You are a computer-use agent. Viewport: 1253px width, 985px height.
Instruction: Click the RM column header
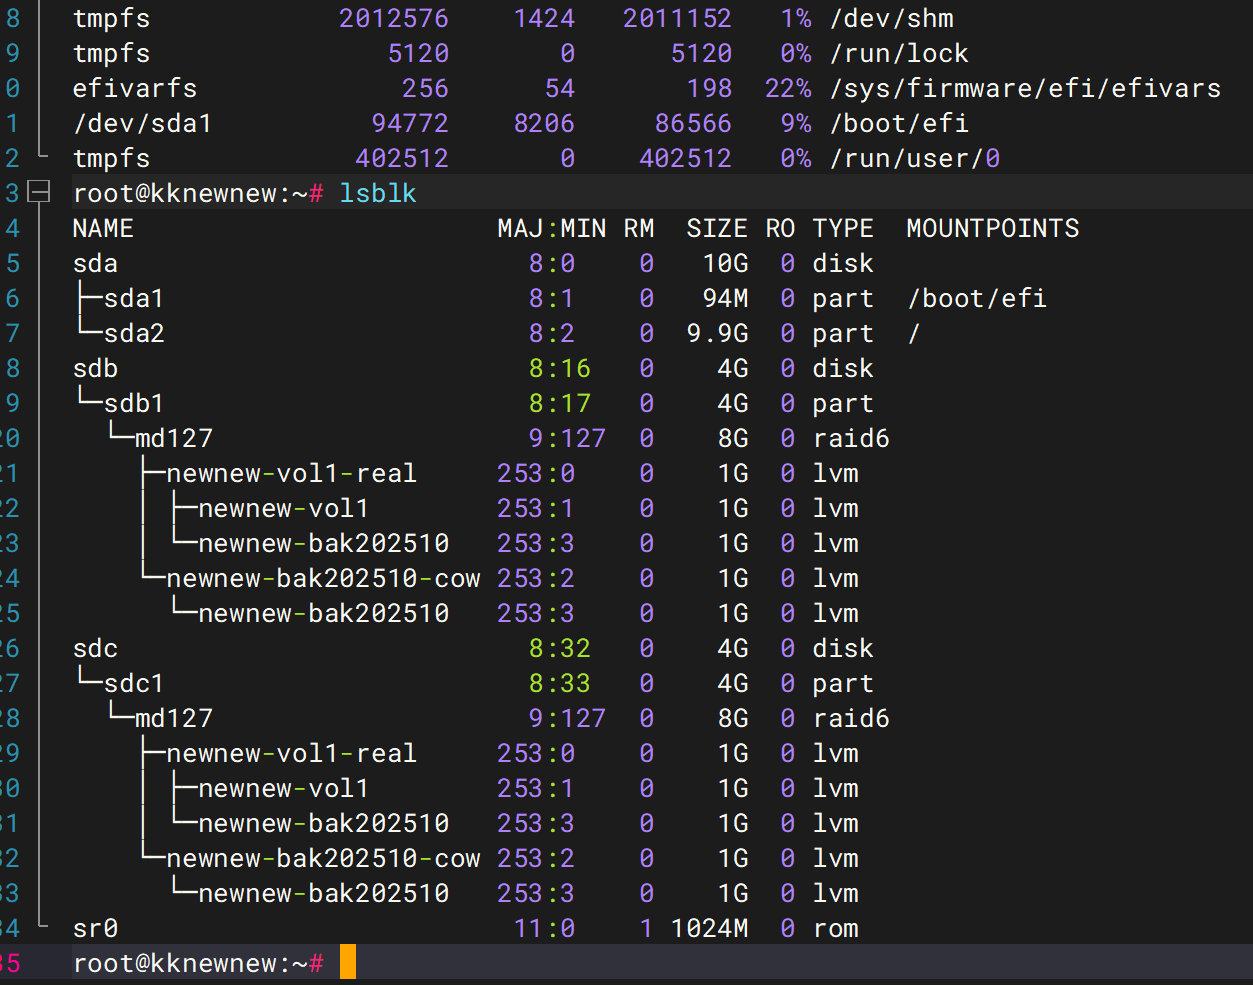click(x=639, y=228)
